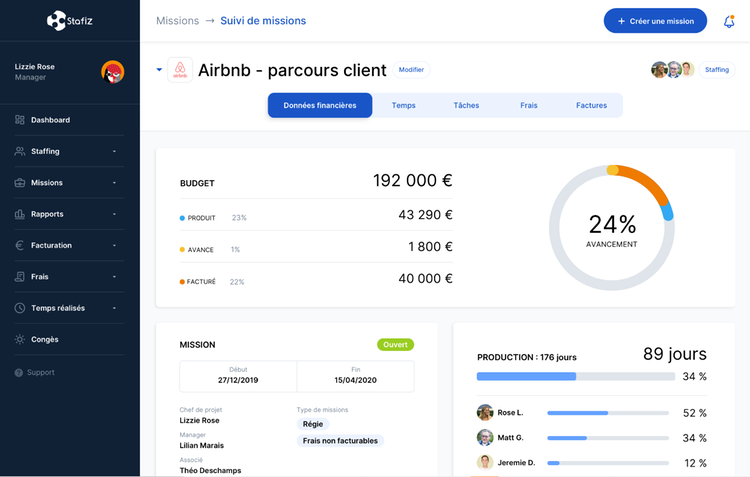Click the Stafiz logo in sidebar
750x477 pixels.
point(70,20)
